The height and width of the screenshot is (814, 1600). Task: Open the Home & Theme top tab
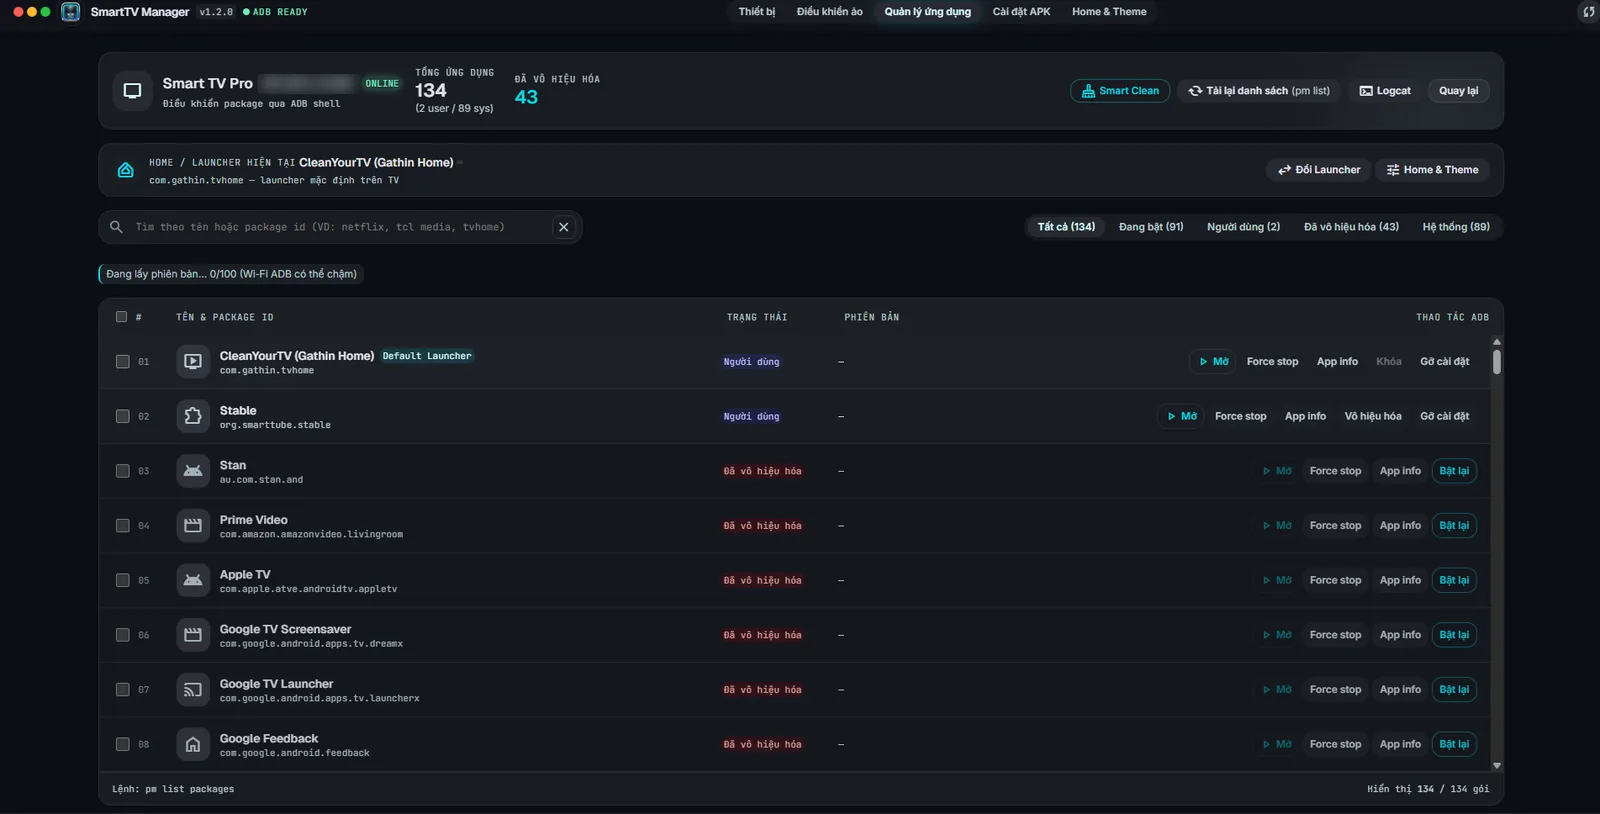(x=1109, y=12)
